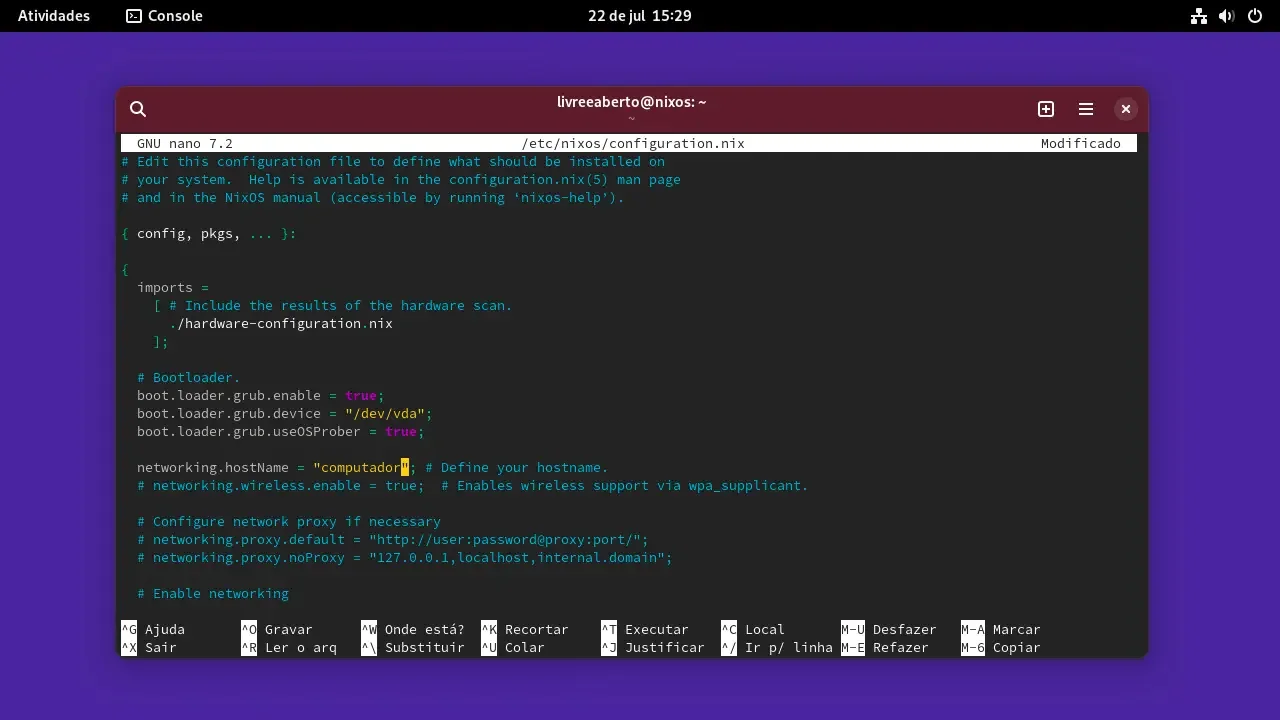The image size is (1280, 720).
Task: Click the ^/ Ir p/ linha shortcut
Action: [x=777, y=648]
